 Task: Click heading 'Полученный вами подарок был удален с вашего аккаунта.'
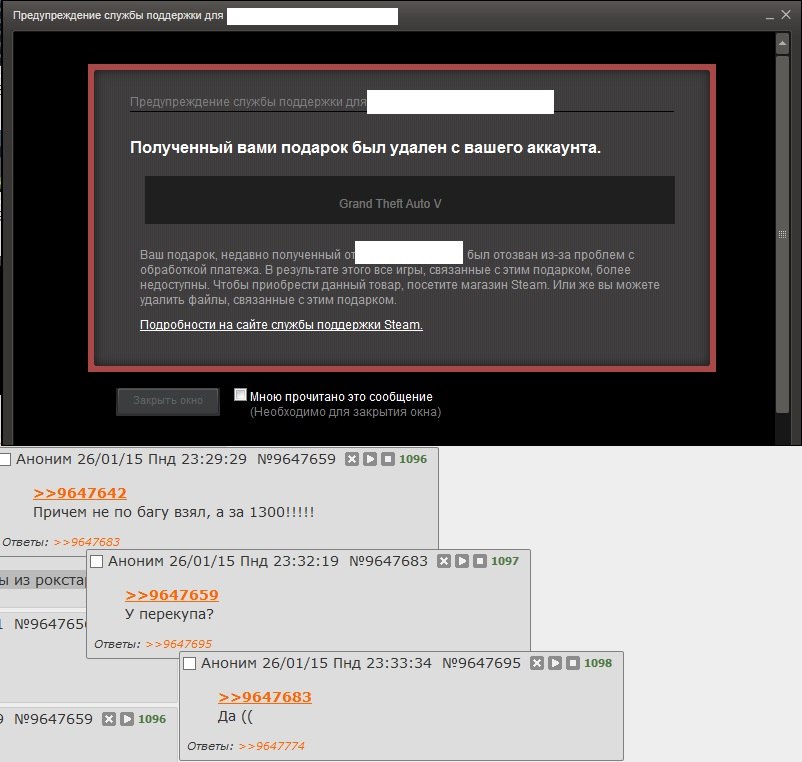365,148
